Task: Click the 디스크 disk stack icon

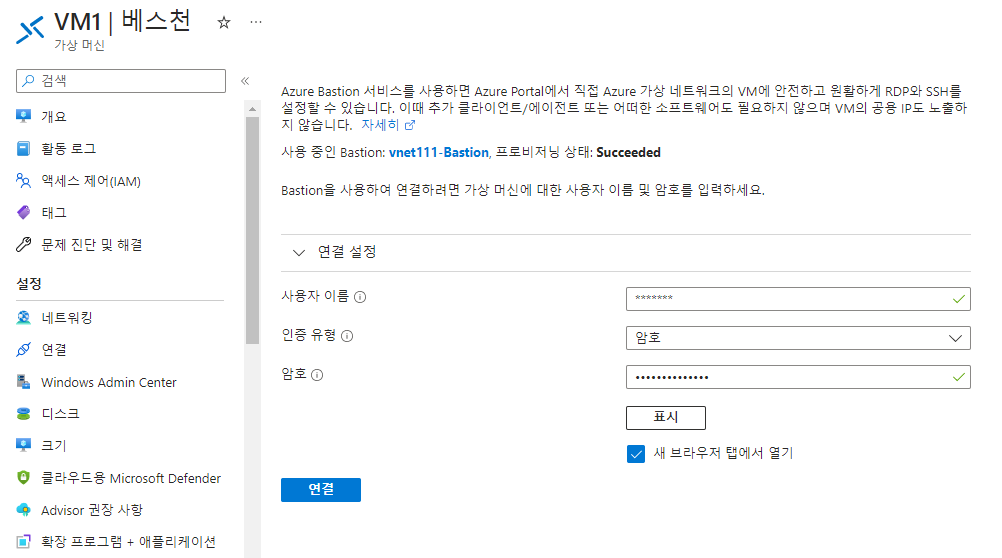Action: [24, 414]
